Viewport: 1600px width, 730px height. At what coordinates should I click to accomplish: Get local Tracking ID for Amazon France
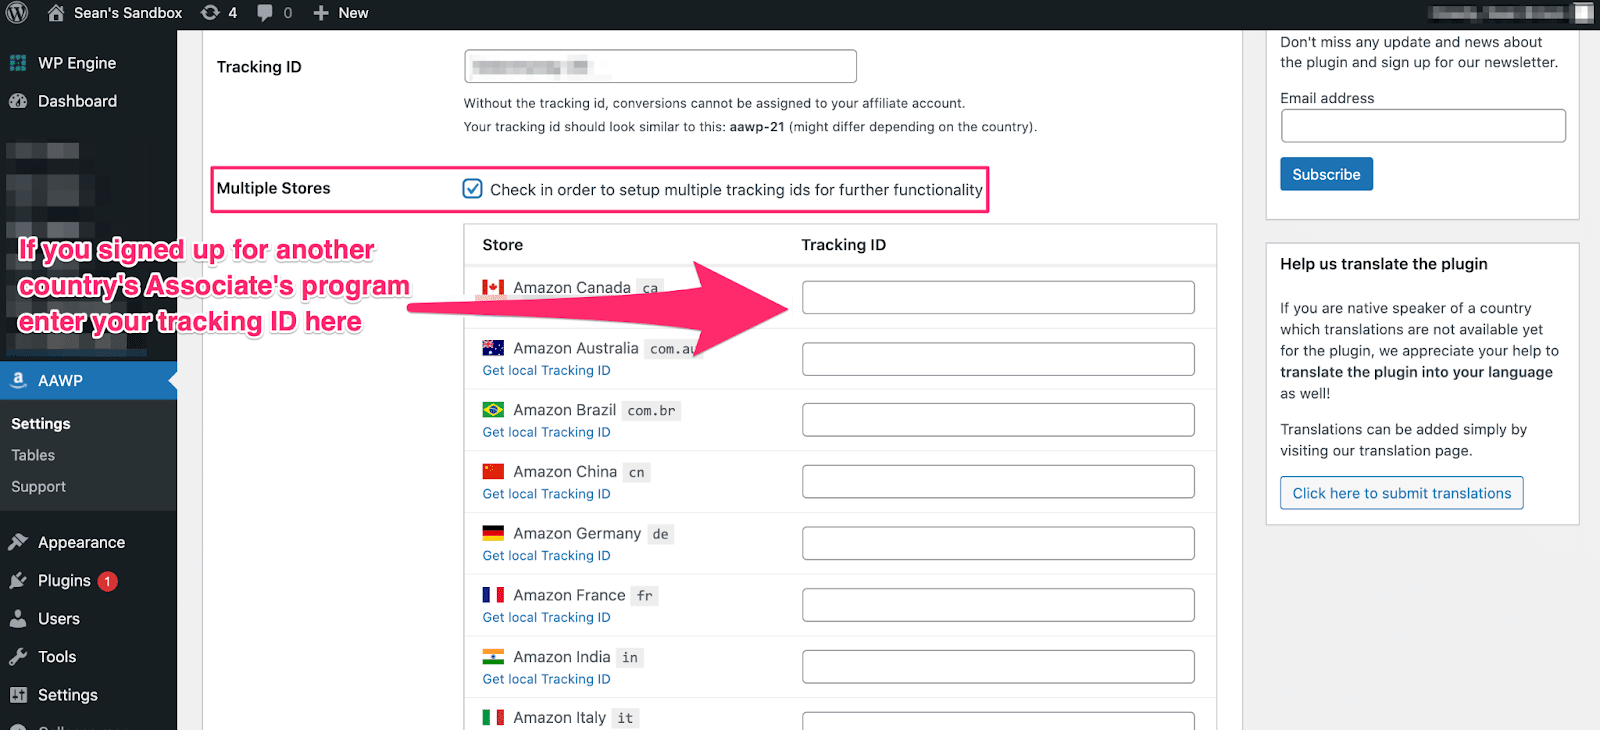(x=546, y=617)
